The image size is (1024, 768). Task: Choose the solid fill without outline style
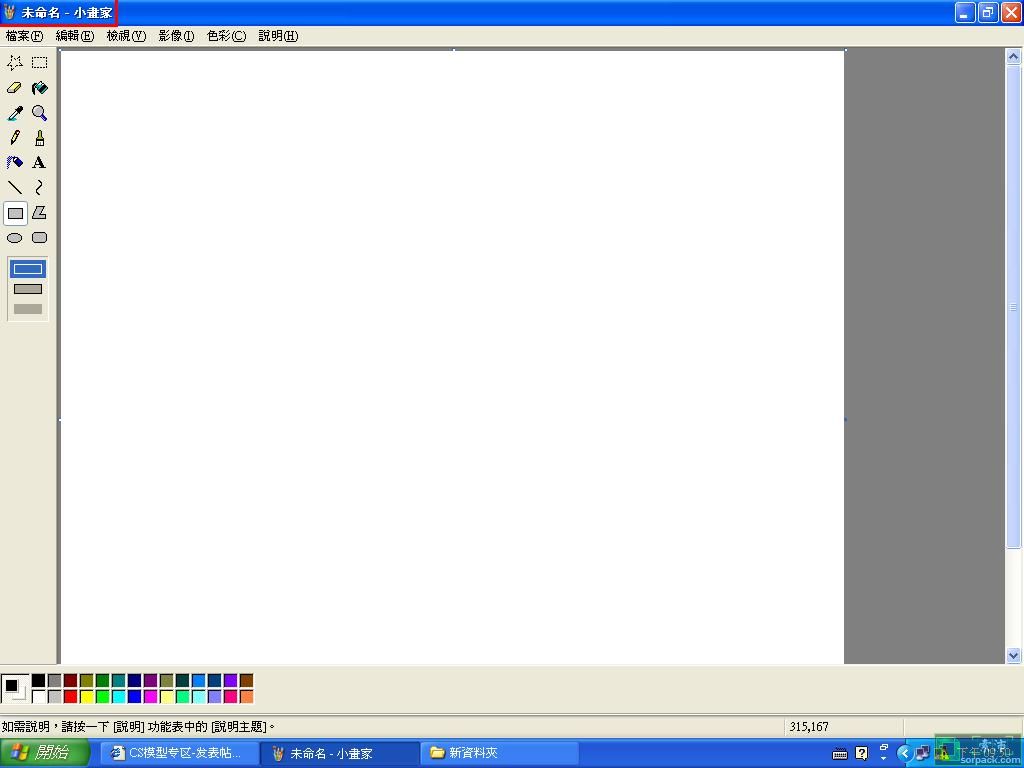27,309
